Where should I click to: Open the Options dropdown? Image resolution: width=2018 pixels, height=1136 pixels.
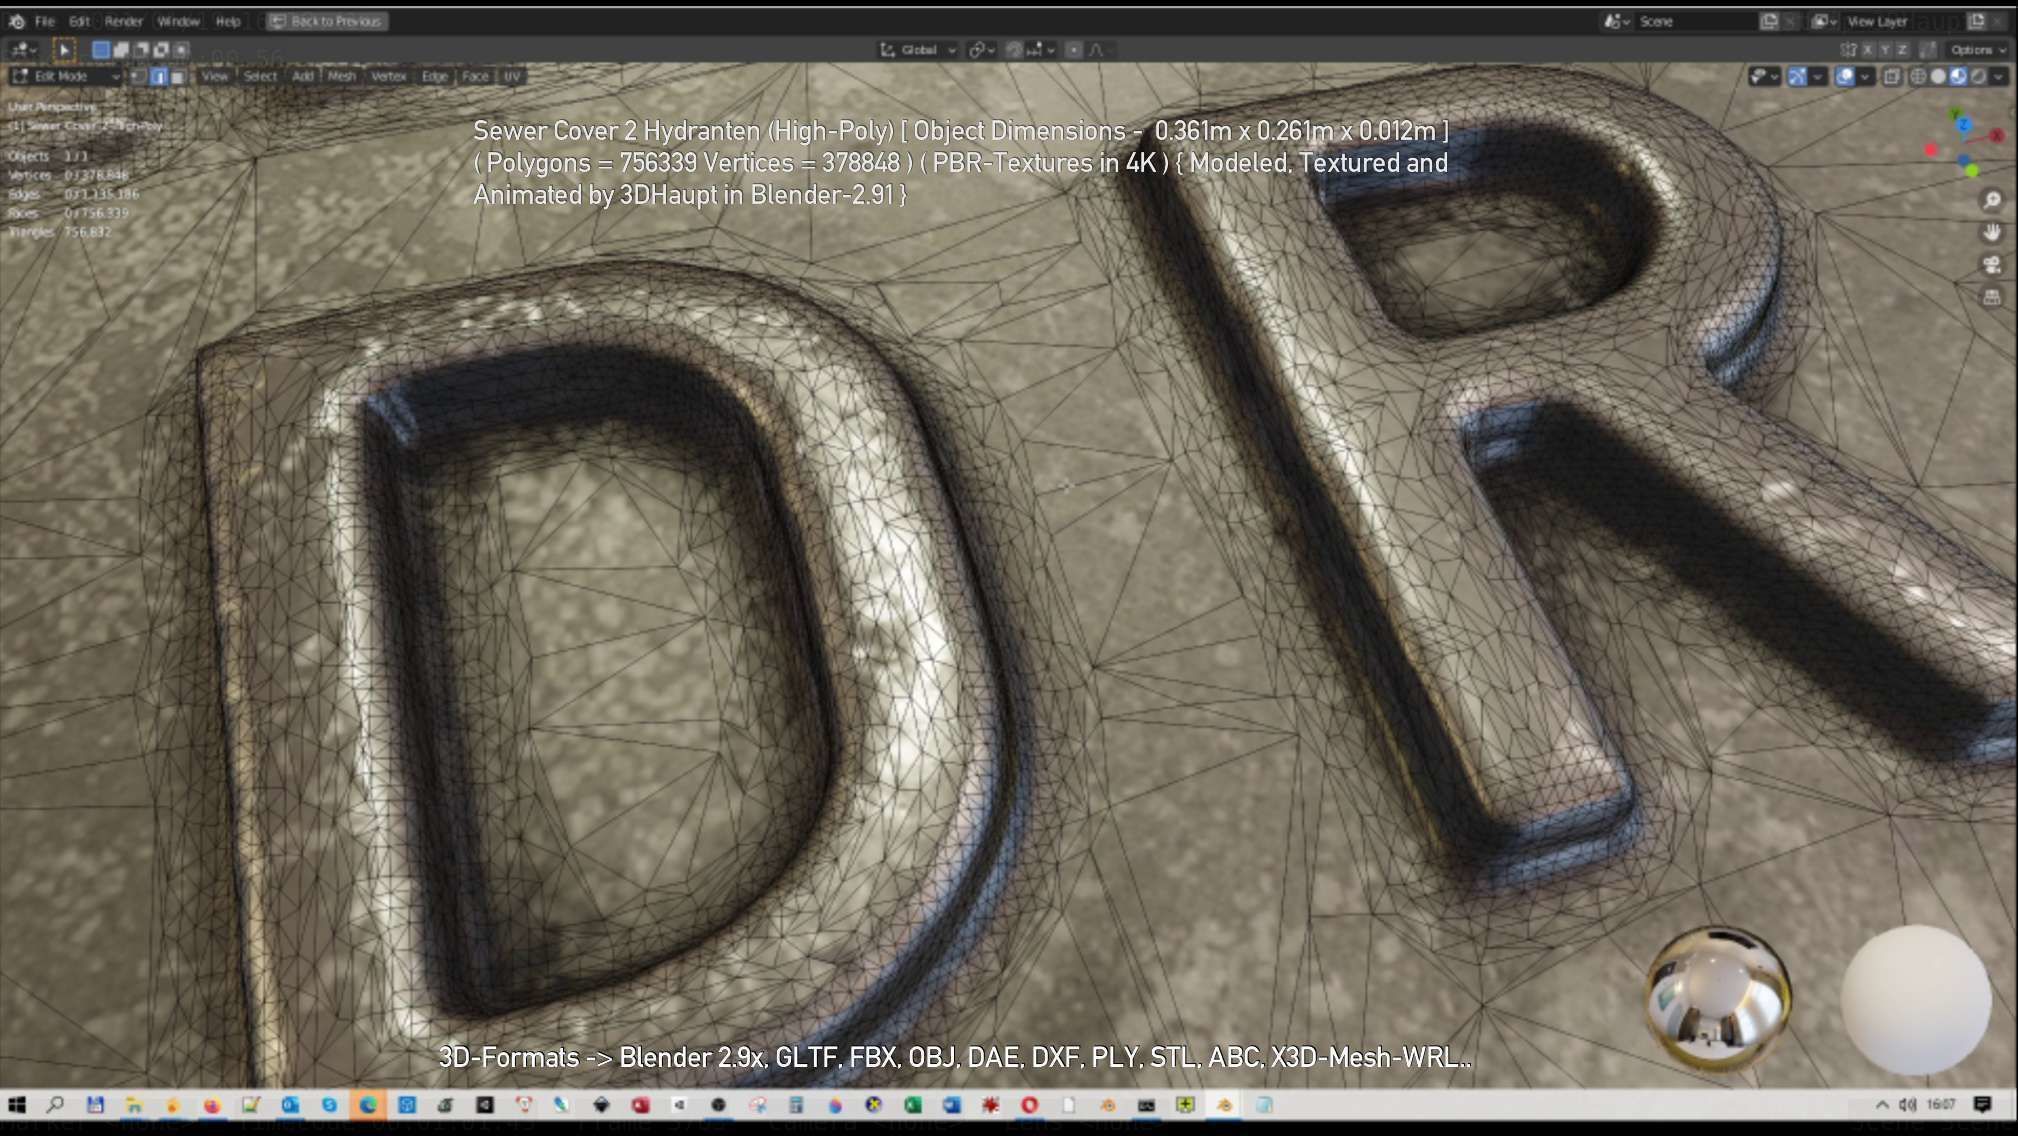(1977, 49)
